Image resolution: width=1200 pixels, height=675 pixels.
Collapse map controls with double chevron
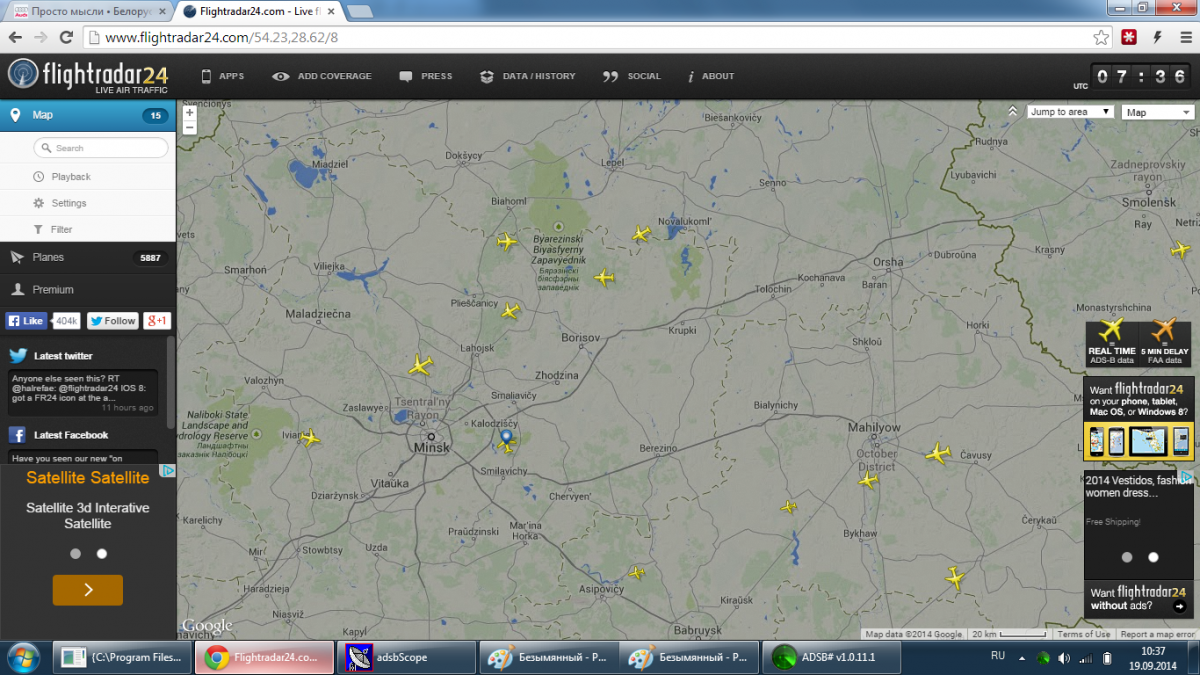(1012, 112)
